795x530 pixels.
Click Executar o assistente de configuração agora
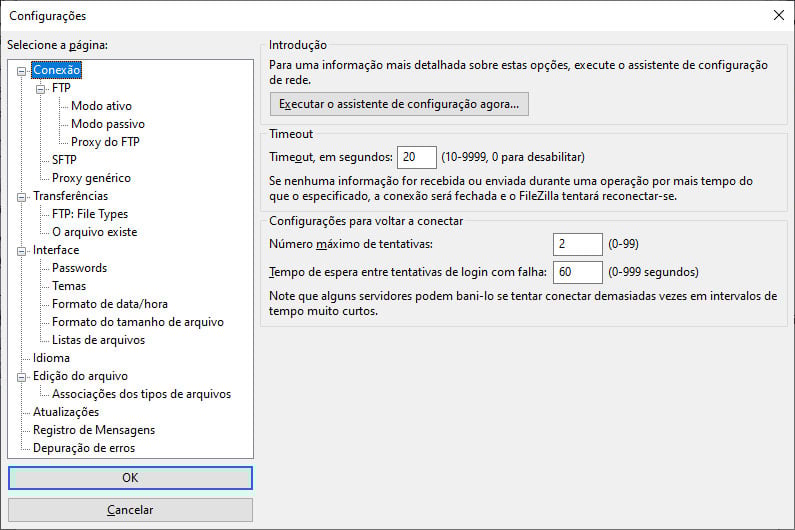399,104
